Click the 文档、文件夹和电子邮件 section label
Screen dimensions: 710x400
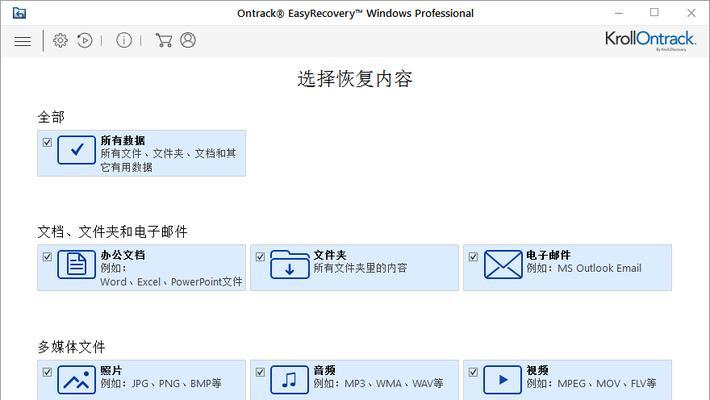(112, 232)
